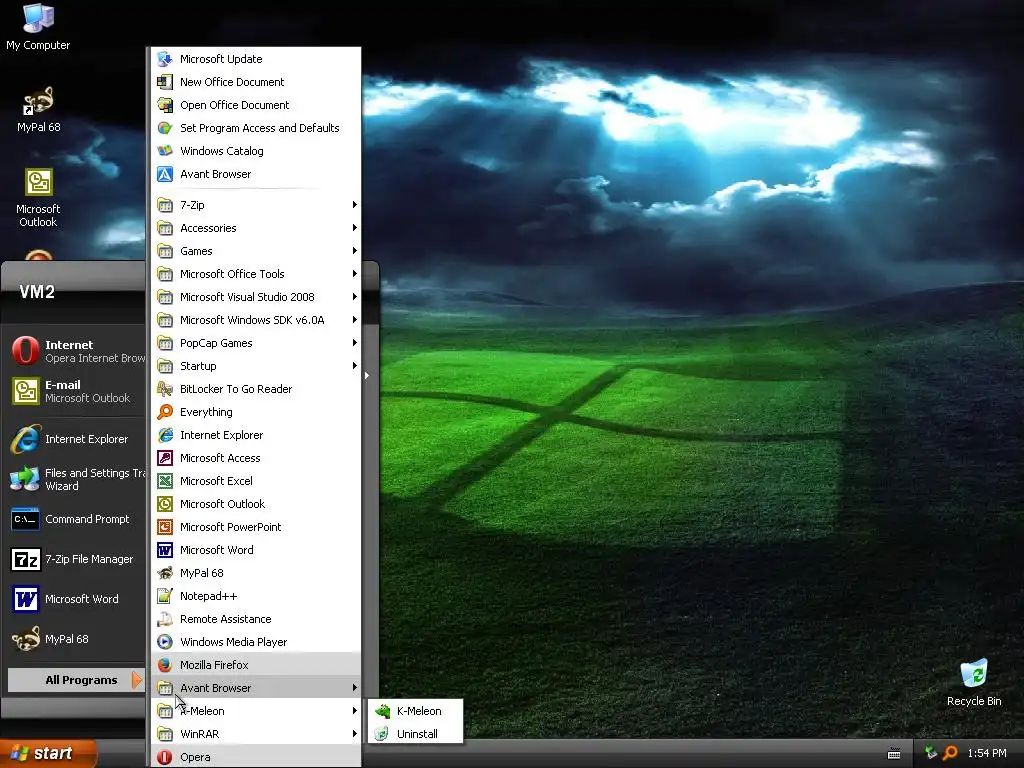Screen dimensions: 1024x768
Task: Click the network connection tray icon
Action: 931,753
